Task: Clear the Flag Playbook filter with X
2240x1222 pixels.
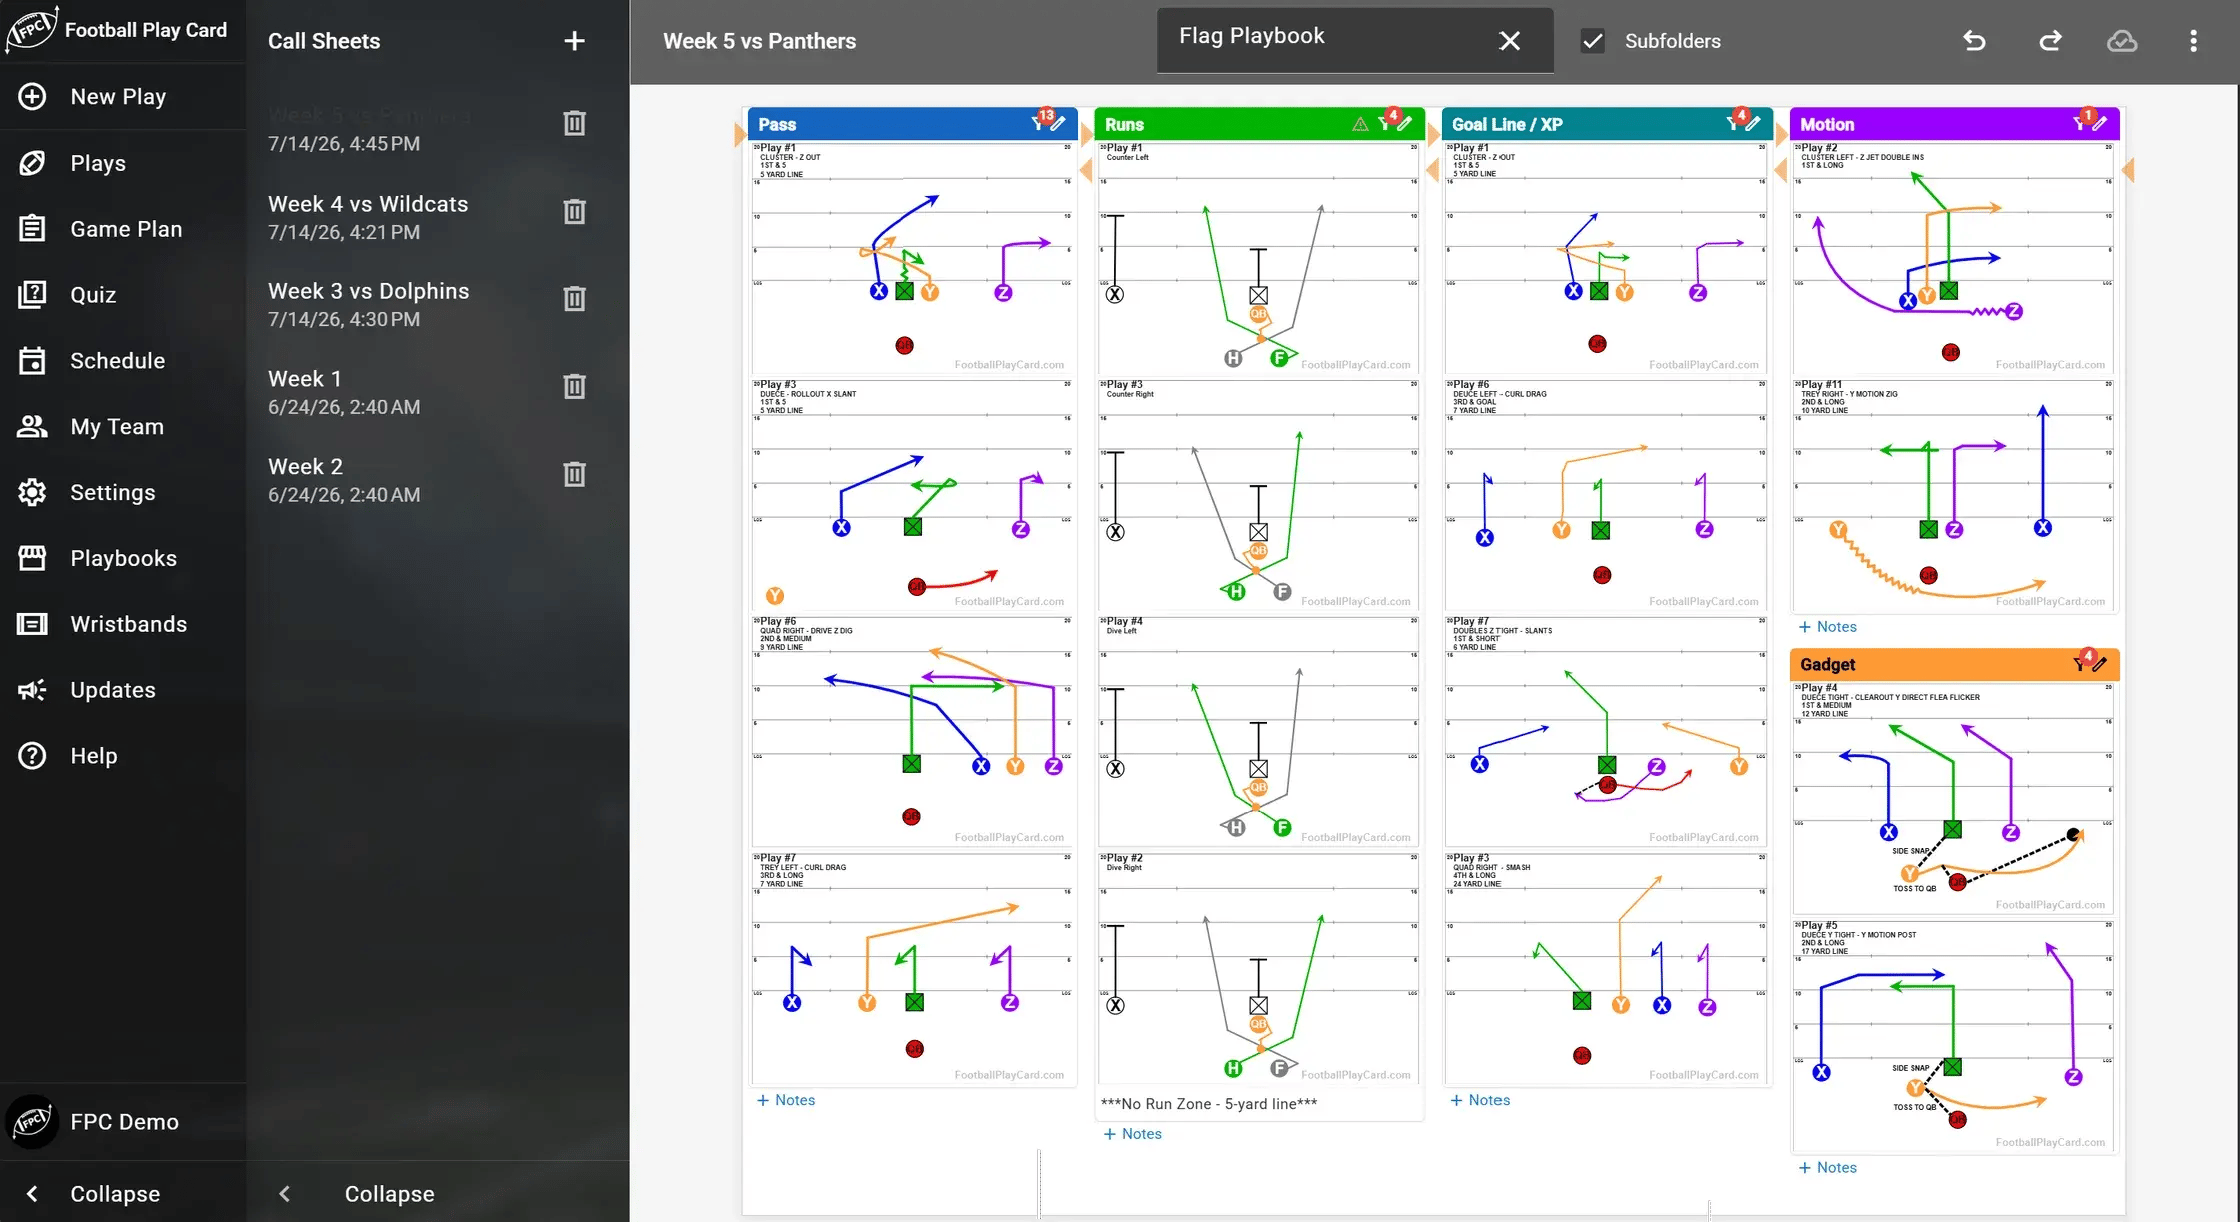Action: coord(1510,41)
